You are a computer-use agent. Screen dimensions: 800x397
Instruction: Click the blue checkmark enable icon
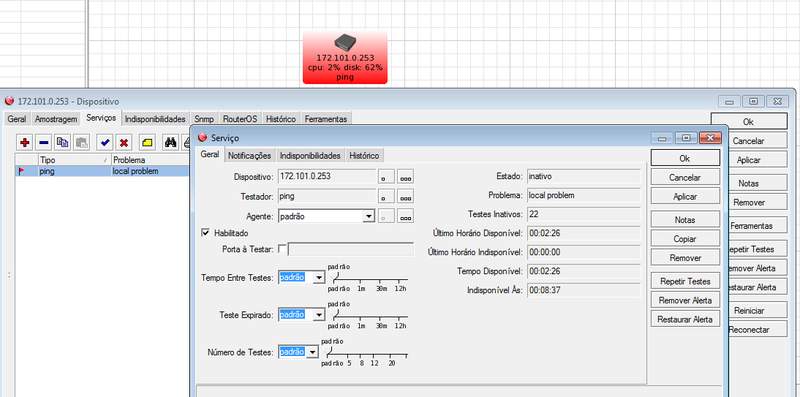pyautogui.click(x=105, y=143)
